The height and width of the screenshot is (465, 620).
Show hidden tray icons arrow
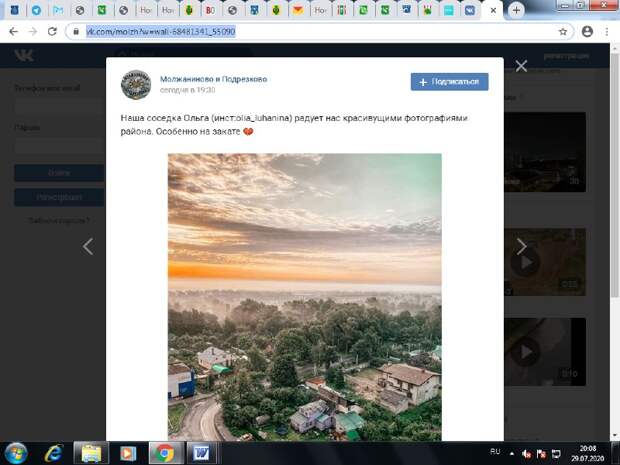pos(512,454)
